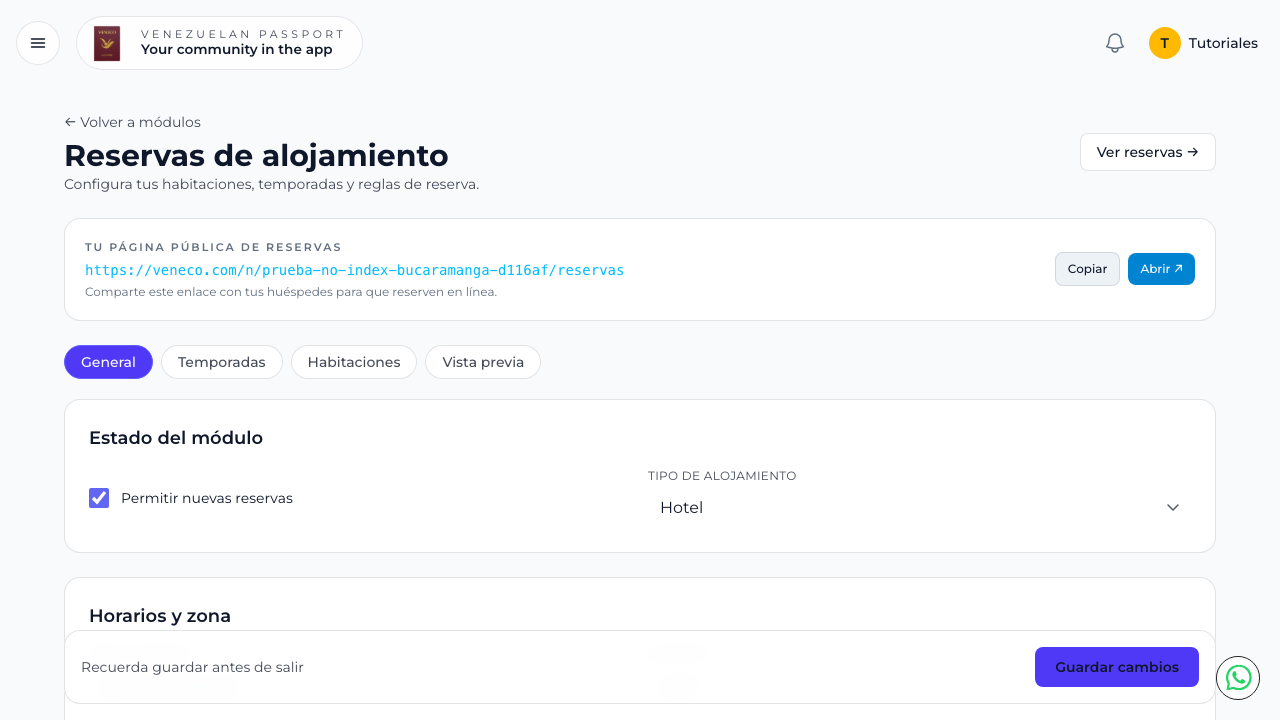Open the public reservations URL link
The image size is (1280, 720).
tap(355, 270)
